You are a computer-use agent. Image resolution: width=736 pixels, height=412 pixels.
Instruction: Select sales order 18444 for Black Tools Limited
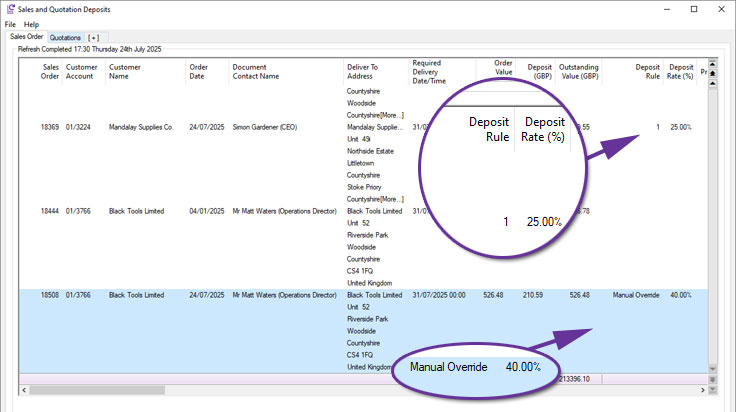[51, 211]
